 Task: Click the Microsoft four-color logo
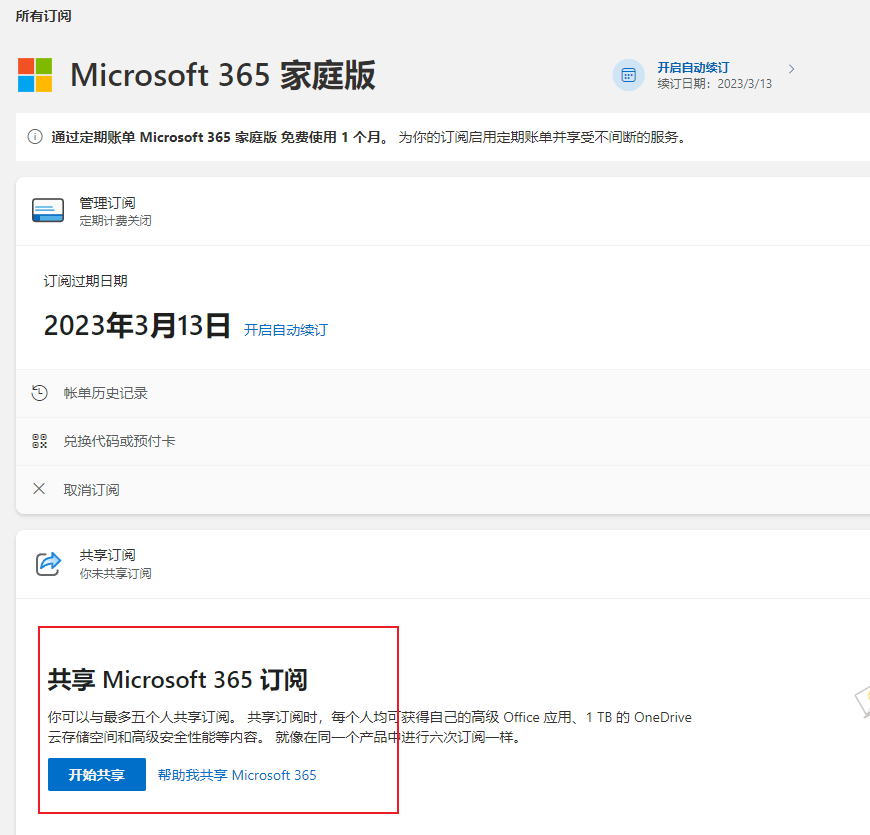(x=35, y=75)
